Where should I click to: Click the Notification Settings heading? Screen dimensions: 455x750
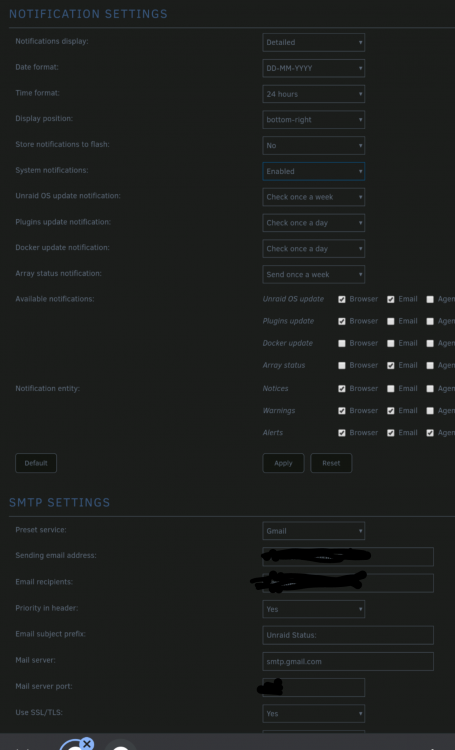pos(89,14)
